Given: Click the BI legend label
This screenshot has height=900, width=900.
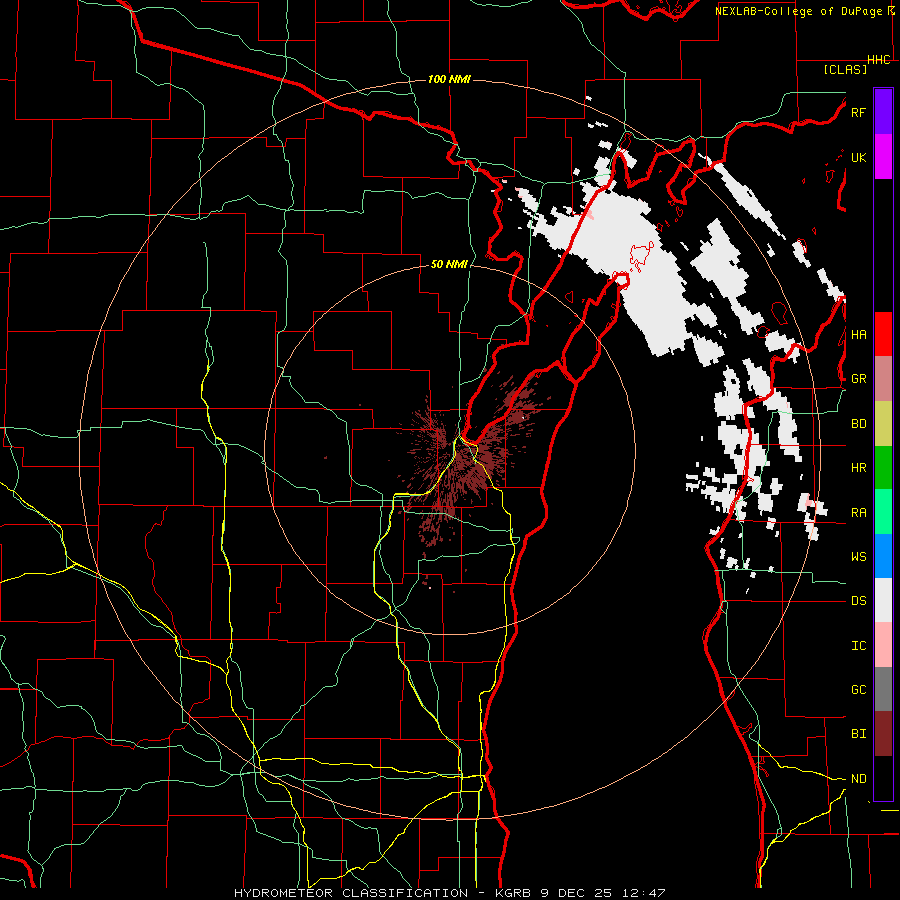Looking at the screenshot, I should pos(858,734).
